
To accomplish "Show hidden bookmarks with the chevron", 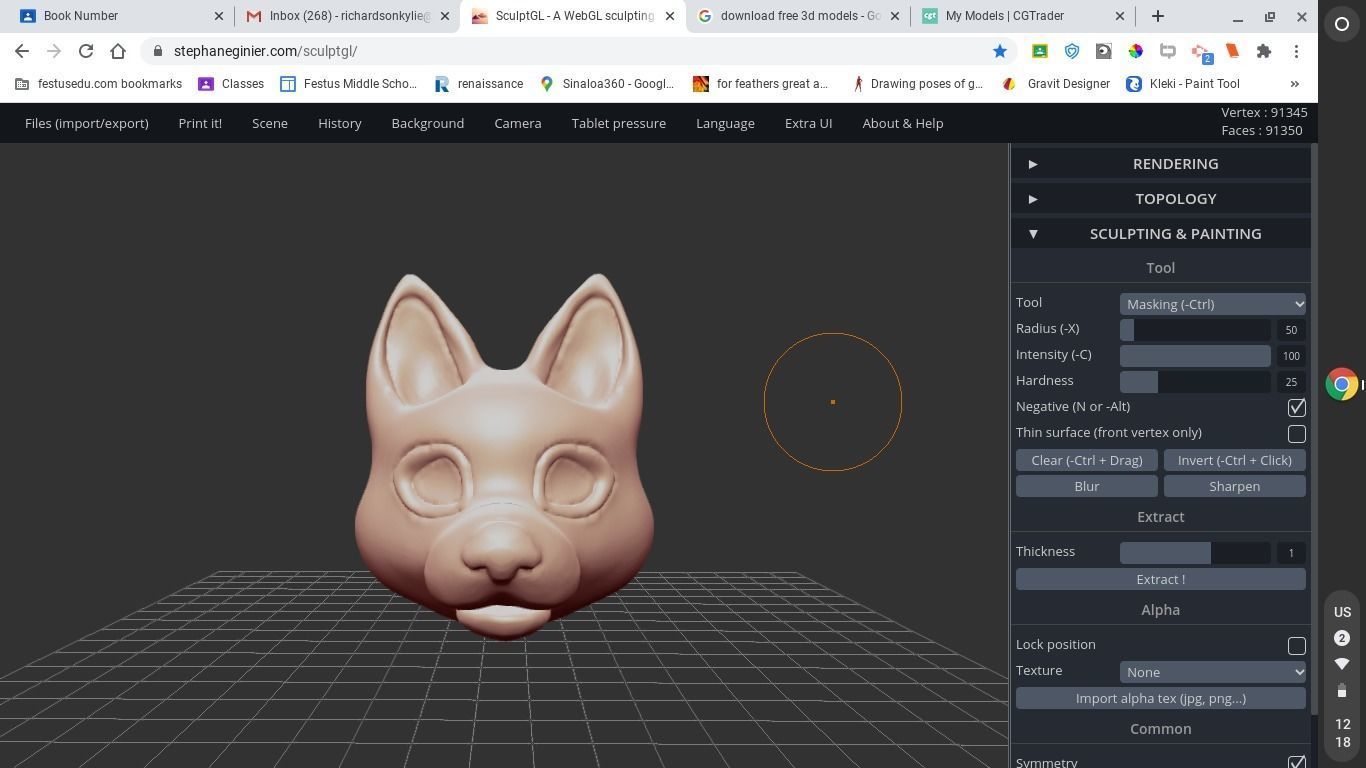I will pyautogui.click(x=1295, y=84).
